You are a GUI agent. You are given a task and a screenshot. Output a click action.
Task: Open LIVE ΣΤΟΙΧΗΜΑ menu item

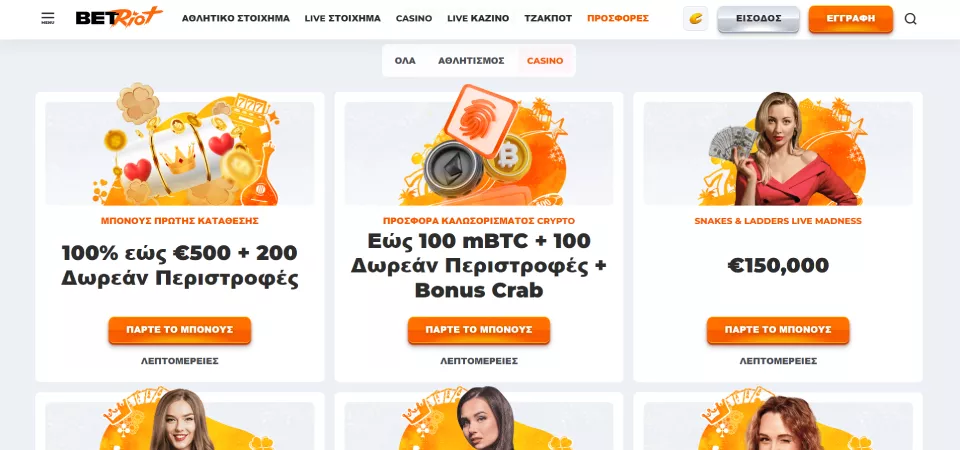tap(342, 18)
